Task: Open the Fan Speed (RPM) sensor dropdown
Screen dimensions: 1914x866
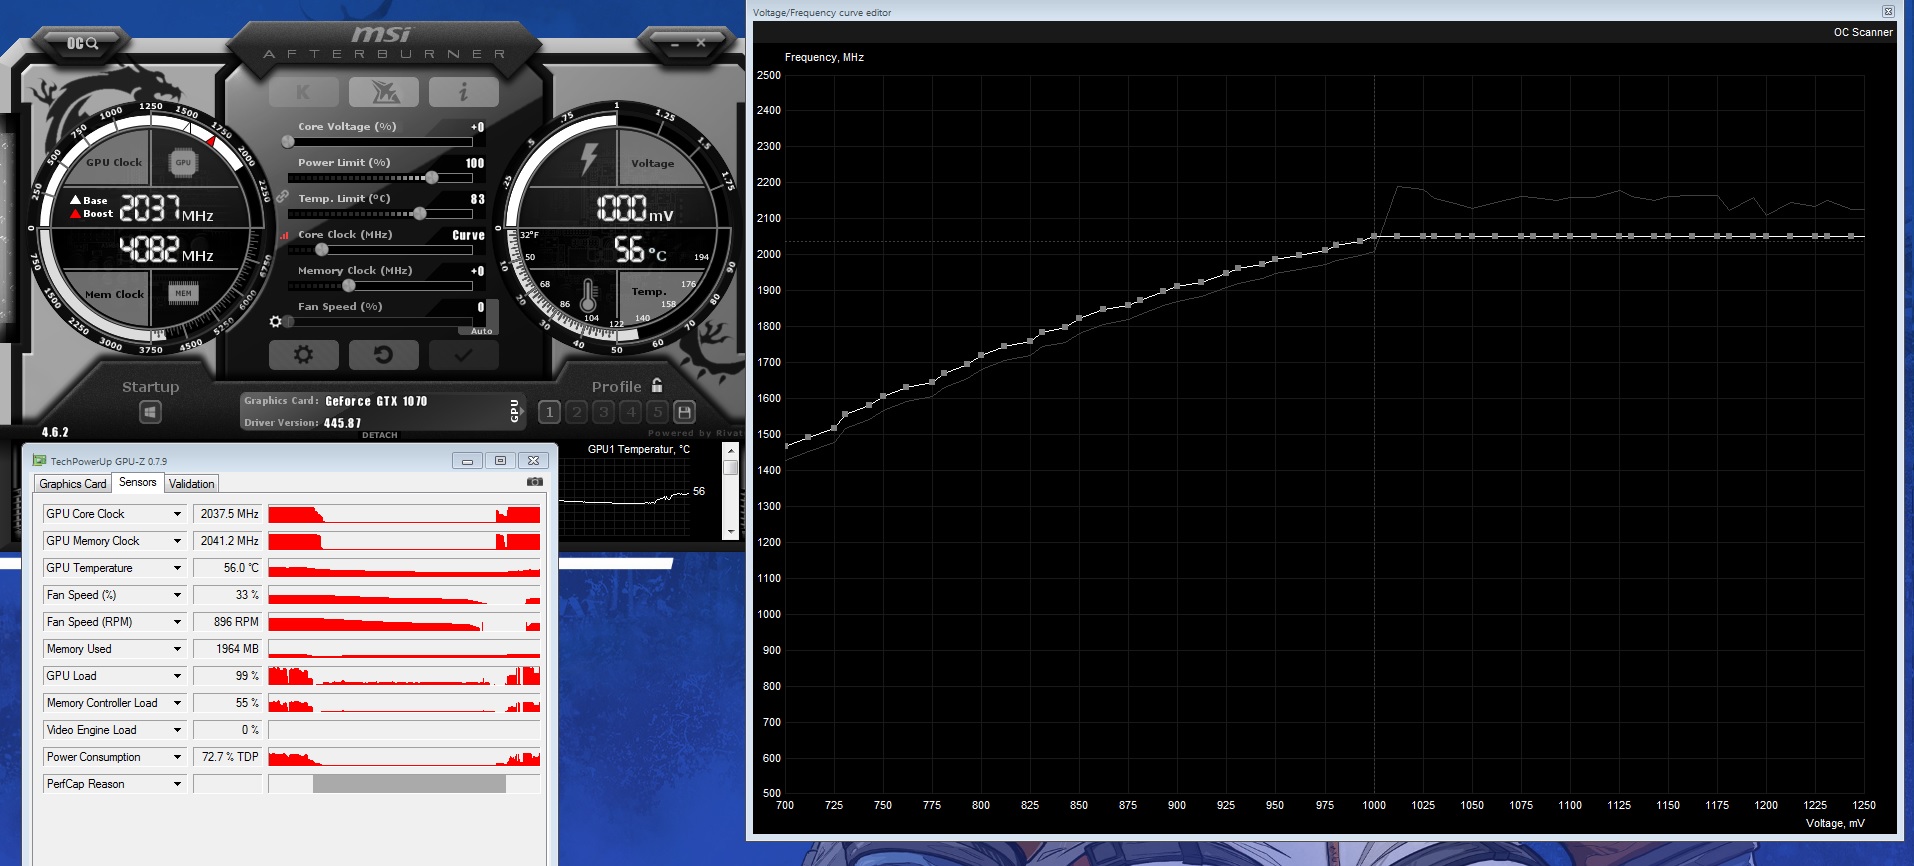Action: coord(177,622)
